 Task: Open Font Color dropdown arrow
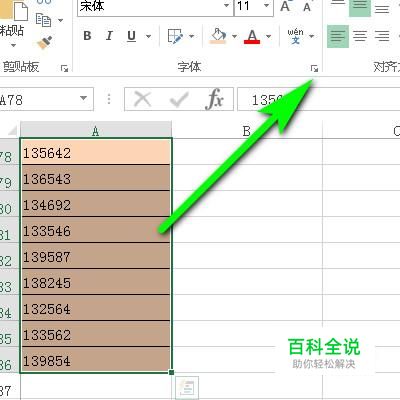click(x=269, y=36)
